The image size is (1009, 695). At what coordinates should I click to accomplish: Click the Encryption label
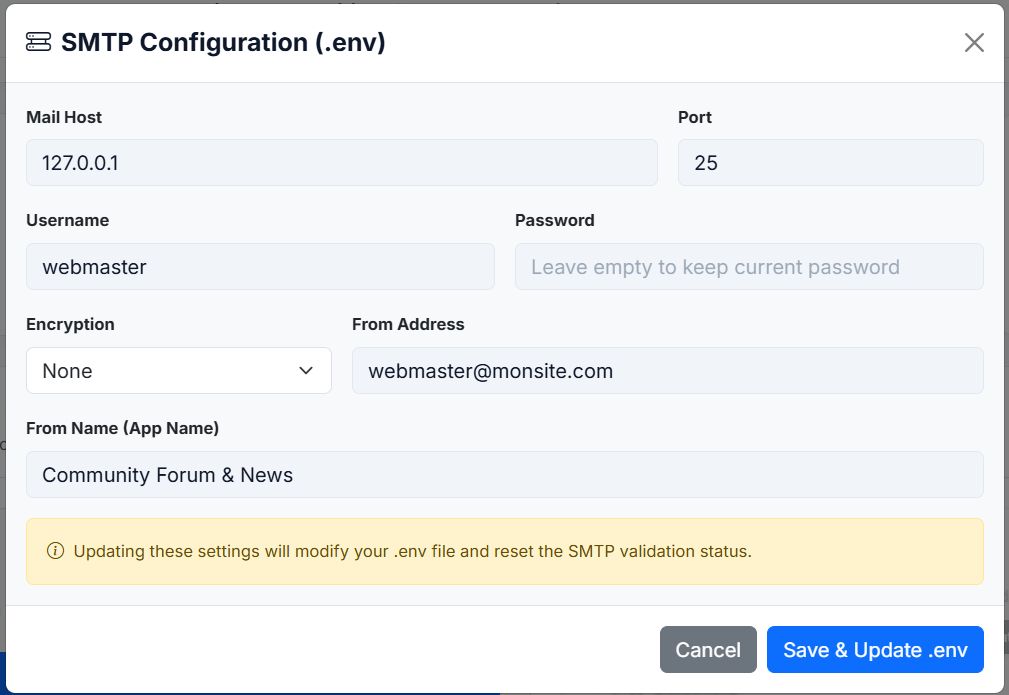(69, 324)
